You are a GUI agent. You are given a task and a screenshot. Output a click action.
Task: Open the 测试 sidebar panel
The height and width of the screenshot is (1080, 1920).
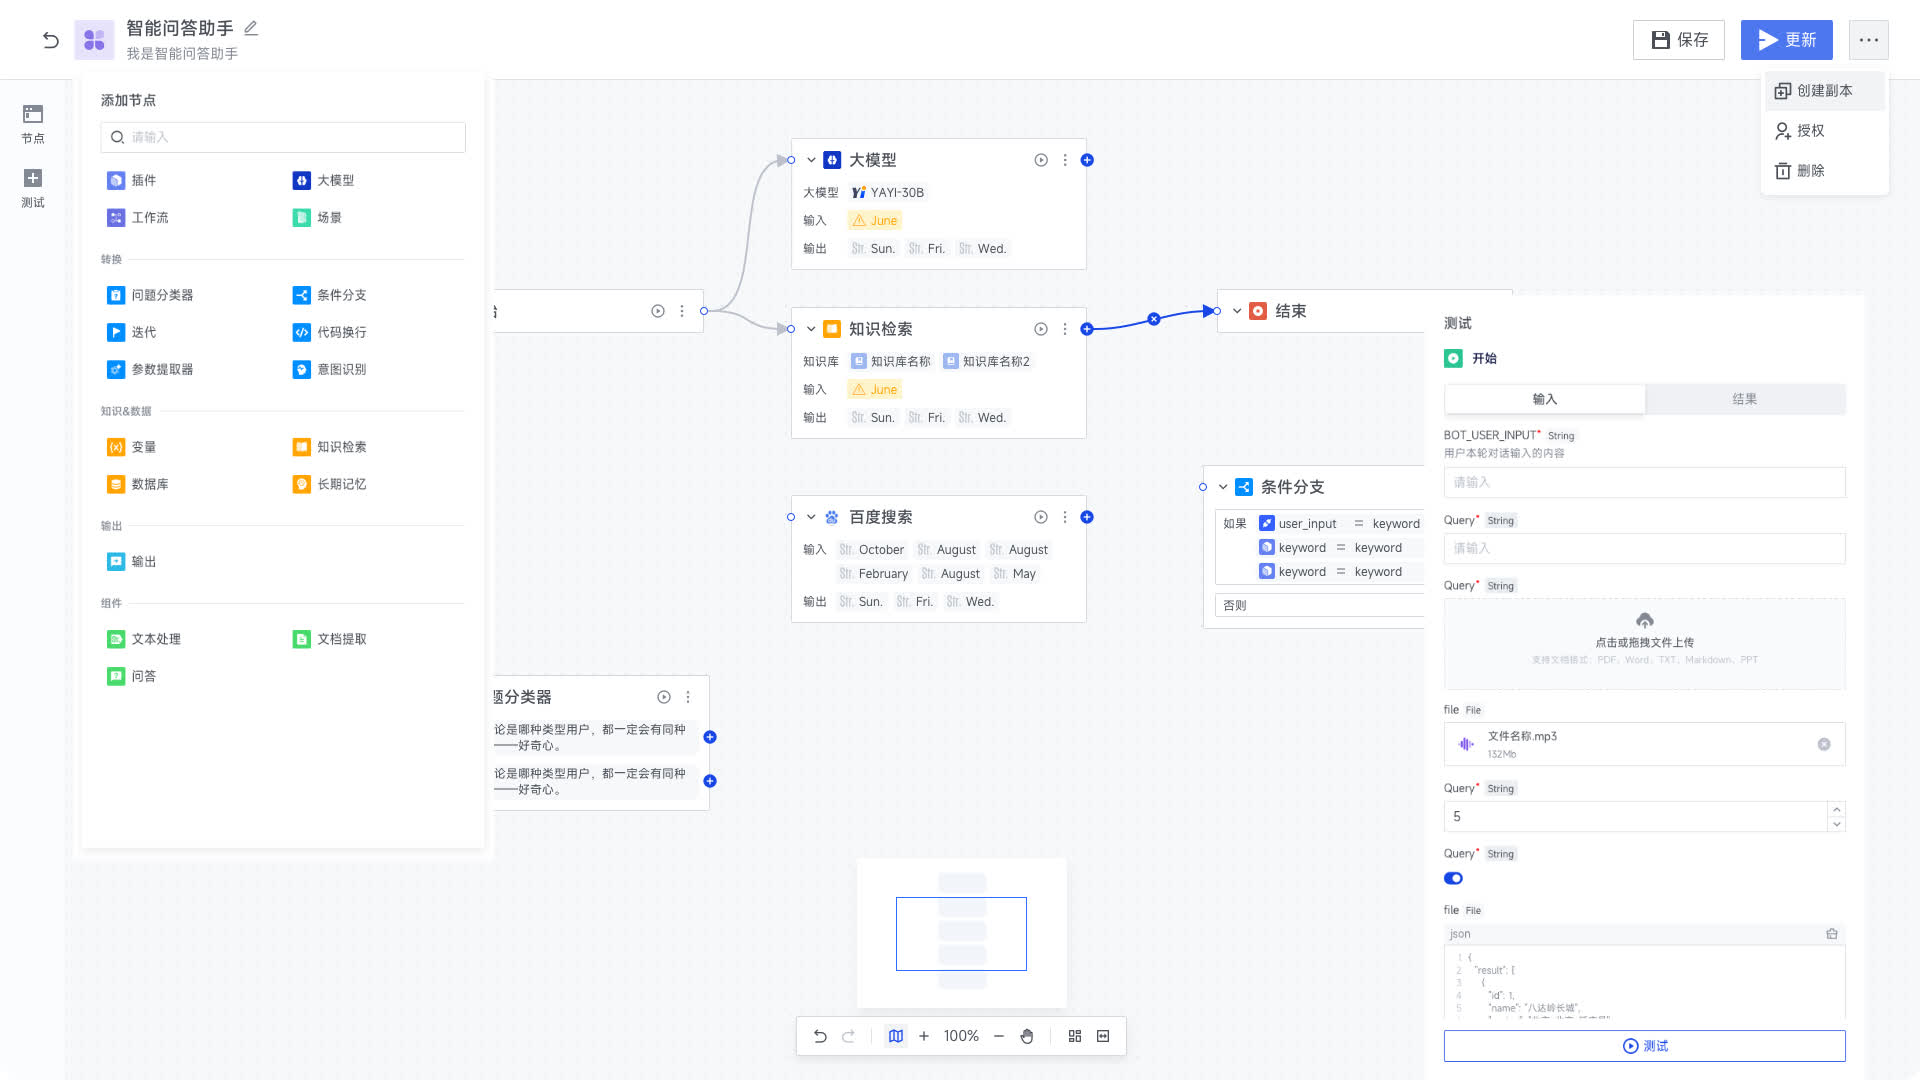tap(33, 187)
